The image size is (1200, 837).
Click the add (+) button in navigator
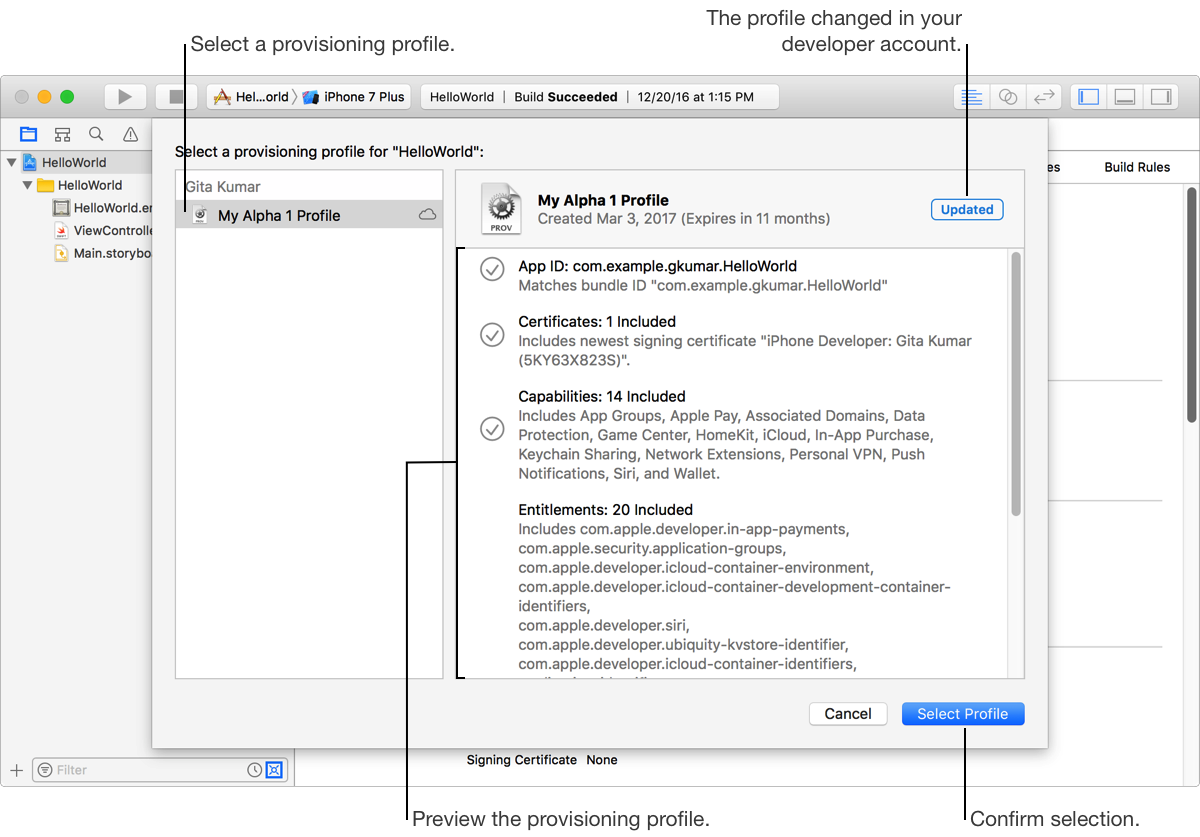click(x=16, y=770)
